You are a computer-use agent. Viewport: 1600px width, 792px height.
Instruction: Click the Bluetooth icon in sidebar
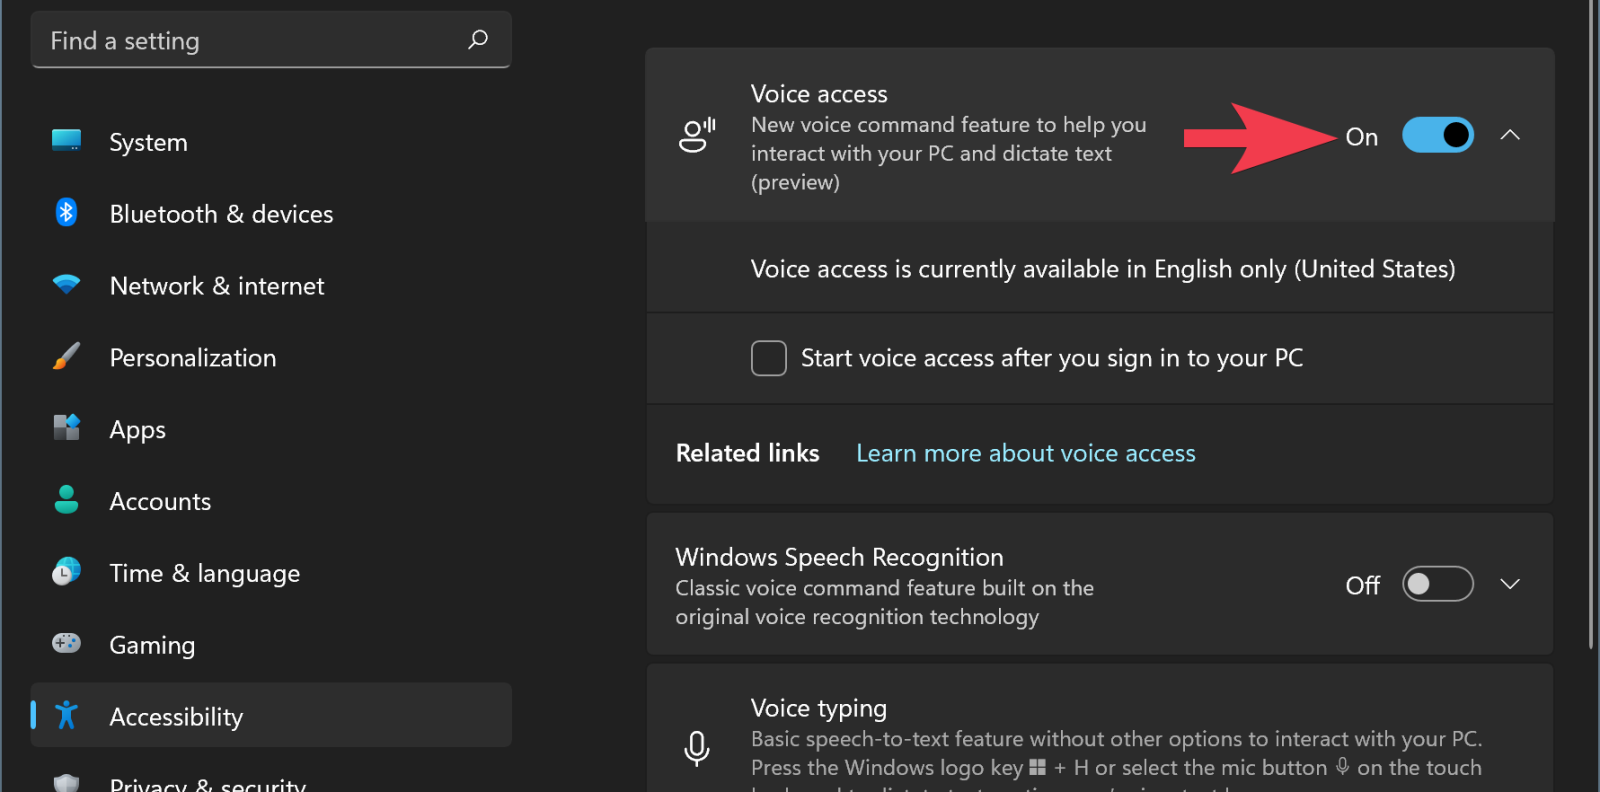click(66, 212)
